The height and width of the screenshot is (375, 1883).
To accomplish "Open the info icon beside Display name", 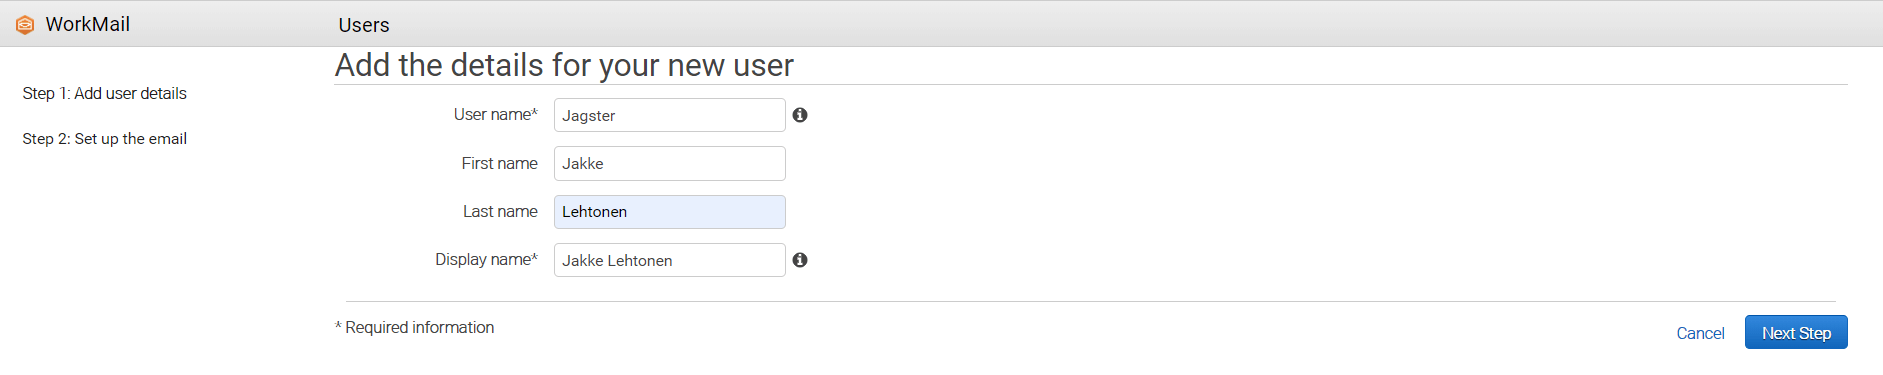I will coord(800,260).
